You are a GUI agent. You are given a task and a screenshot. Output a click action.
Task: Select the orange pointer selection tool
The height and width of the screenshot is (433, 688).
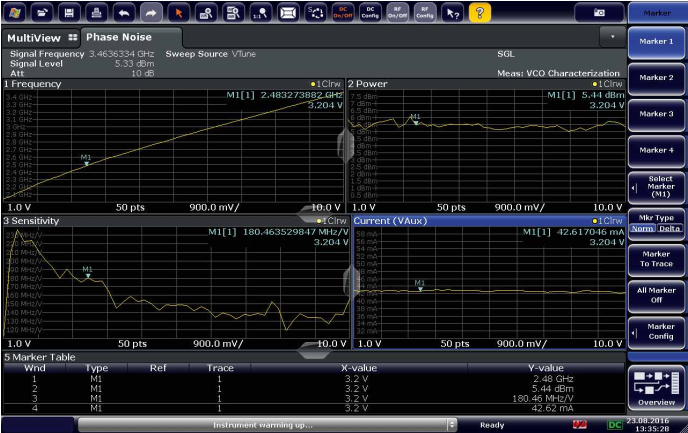point(178,12)
